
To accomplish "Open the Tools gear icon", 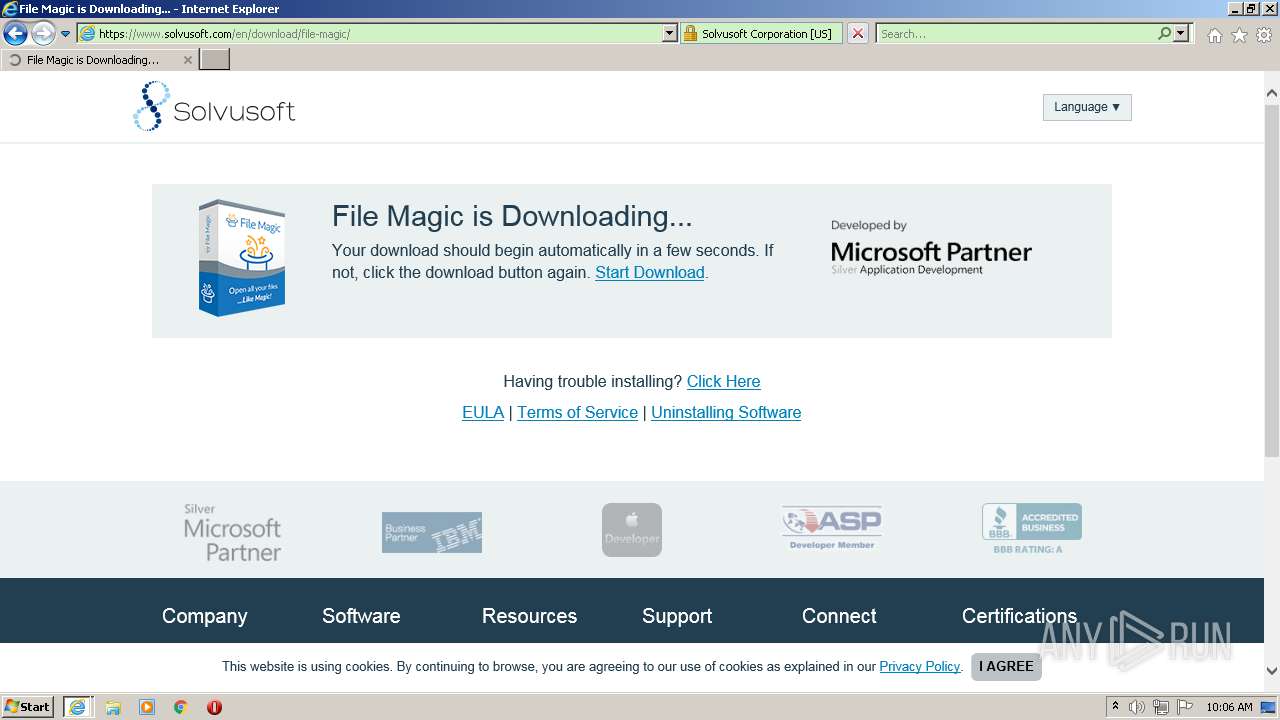I will point(1264,35).
